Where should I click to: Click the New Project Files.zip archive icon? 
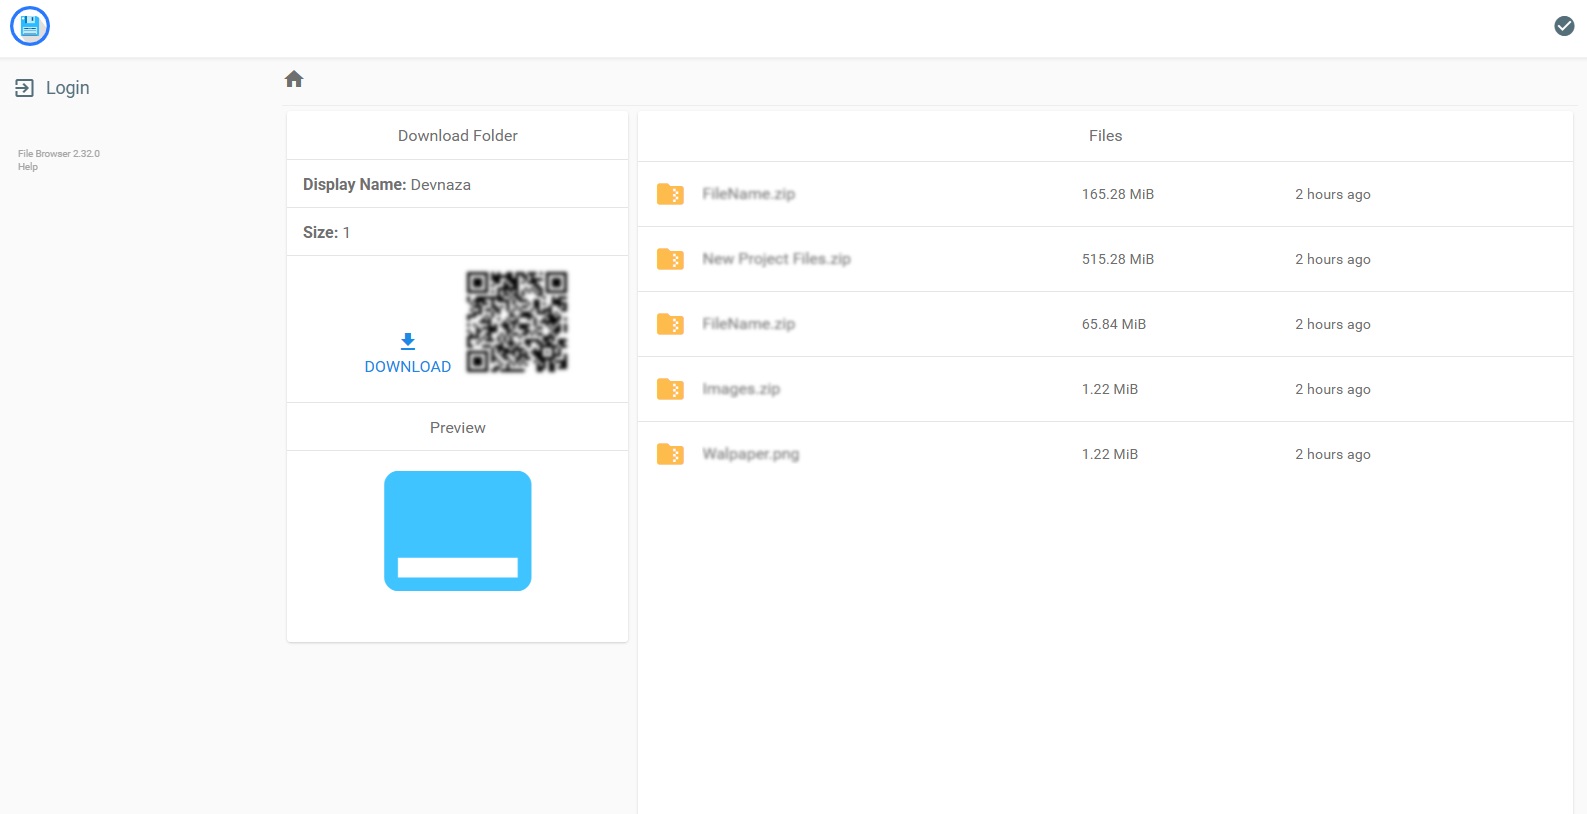pos(670,259)
